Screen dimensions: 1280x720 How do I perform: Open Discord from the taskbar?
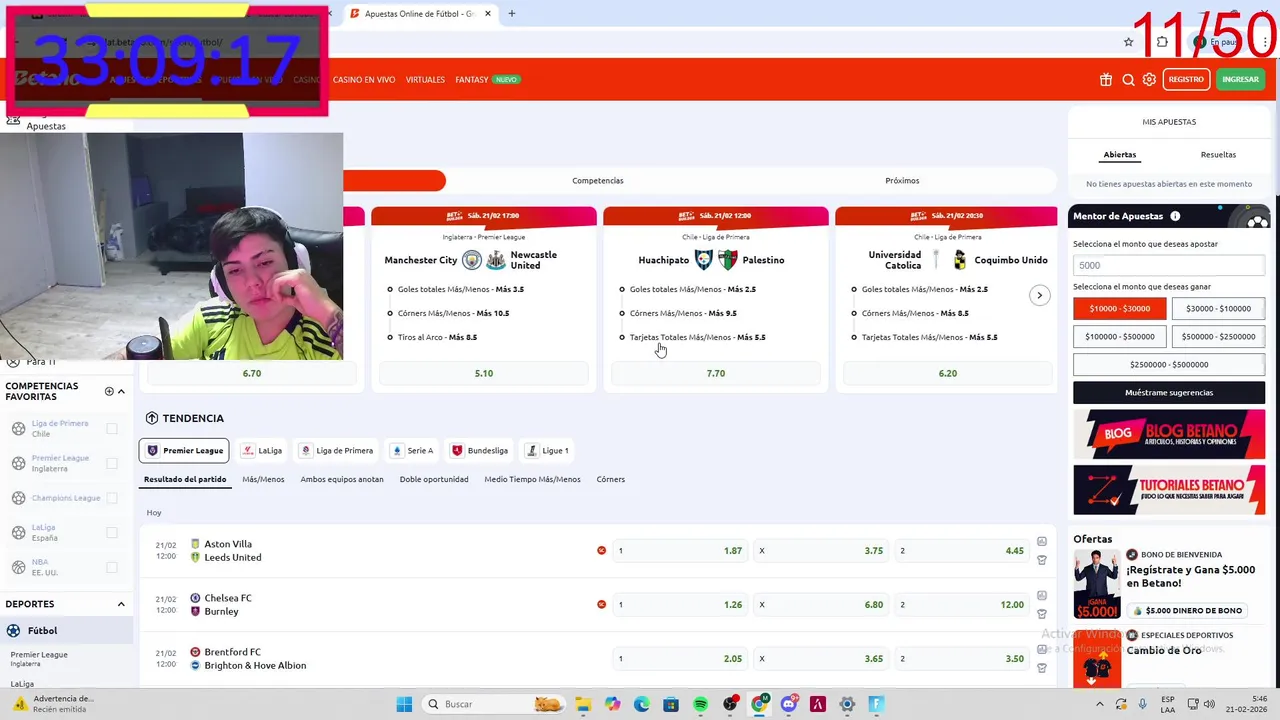click(788, 704)
